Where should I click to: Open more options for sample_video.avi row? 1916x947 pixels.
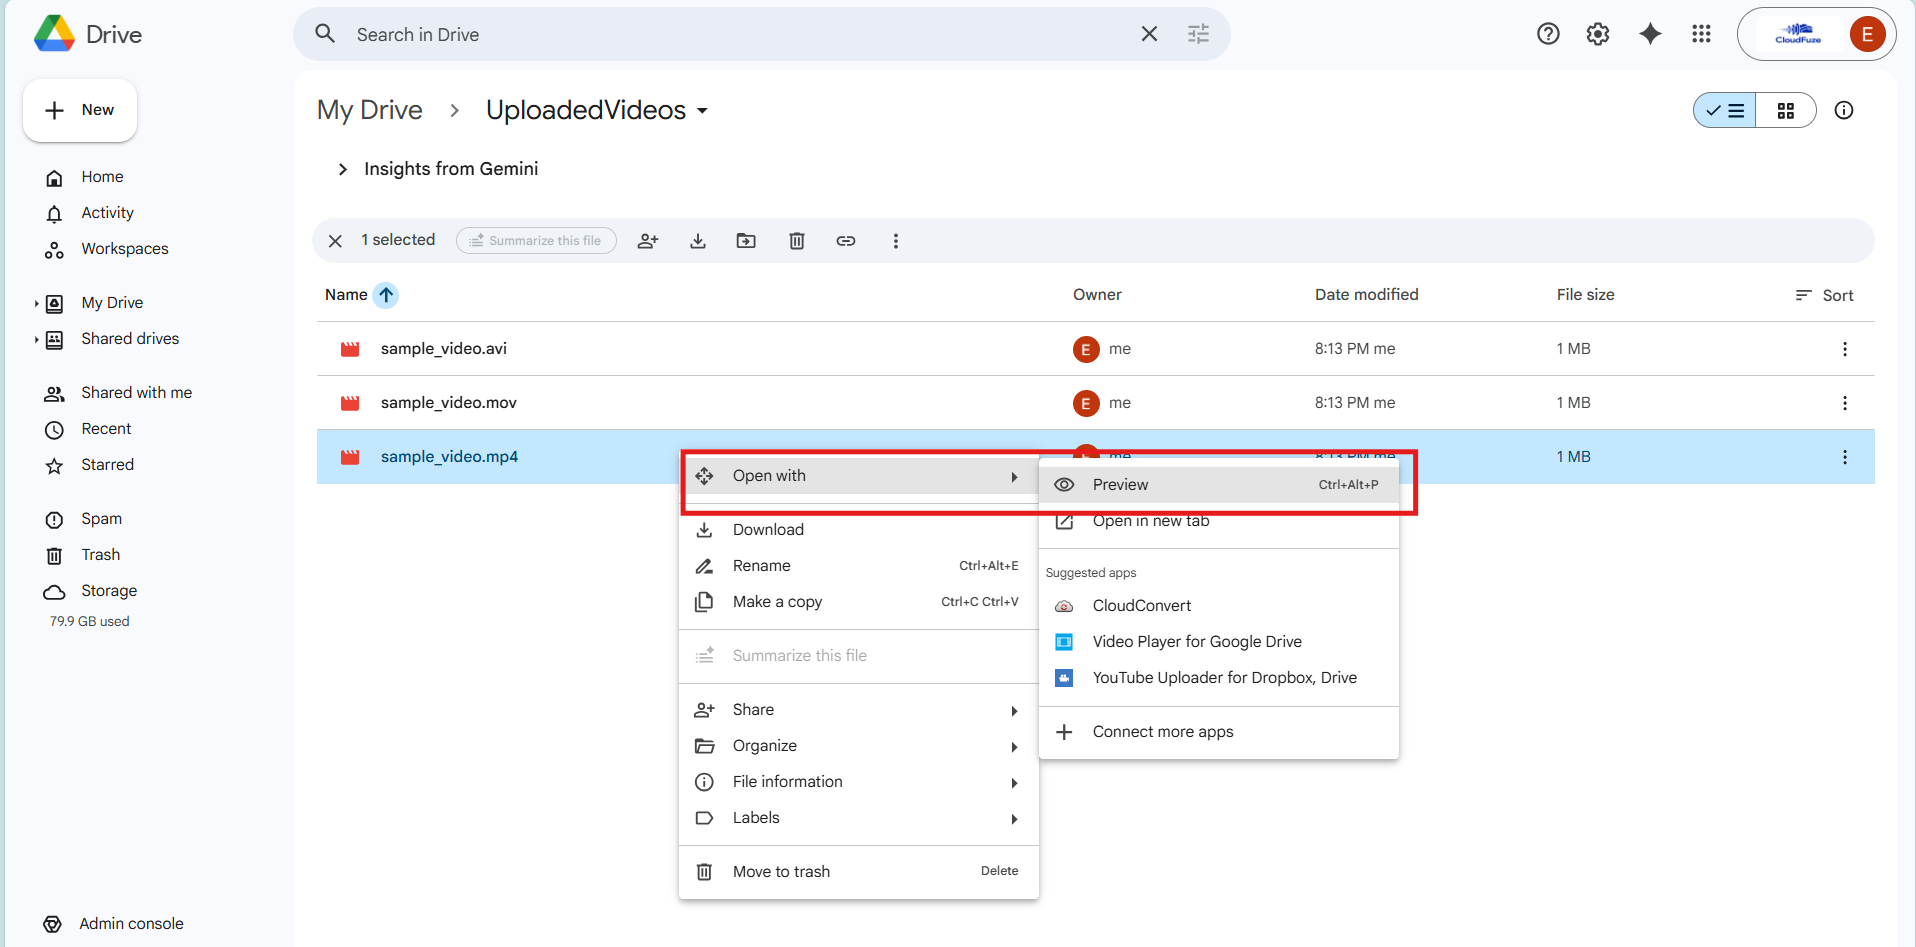coord(1845,348)
